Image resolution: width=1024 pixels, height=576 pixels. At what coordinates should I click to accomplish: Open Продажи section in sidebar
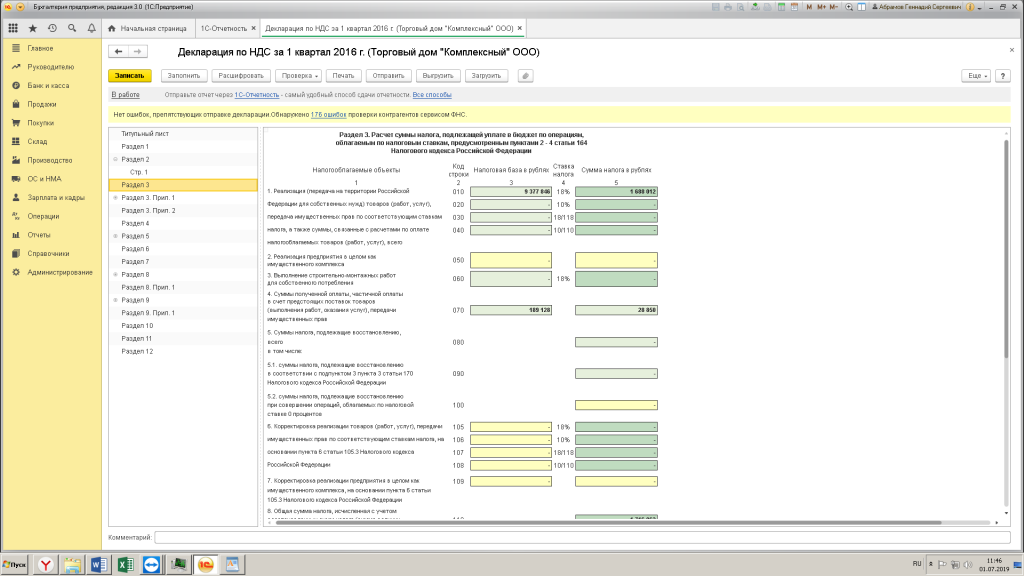(42, 104)
